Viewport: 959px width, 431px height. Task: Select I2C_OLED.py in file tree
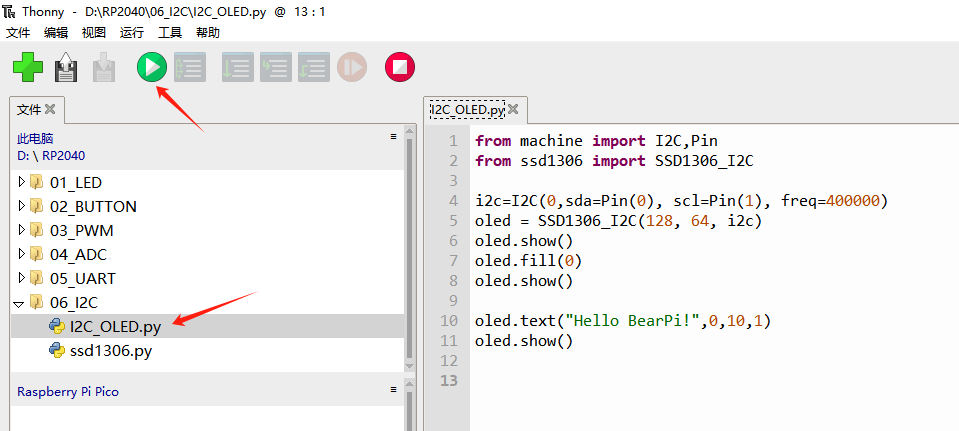click(115, 327)
